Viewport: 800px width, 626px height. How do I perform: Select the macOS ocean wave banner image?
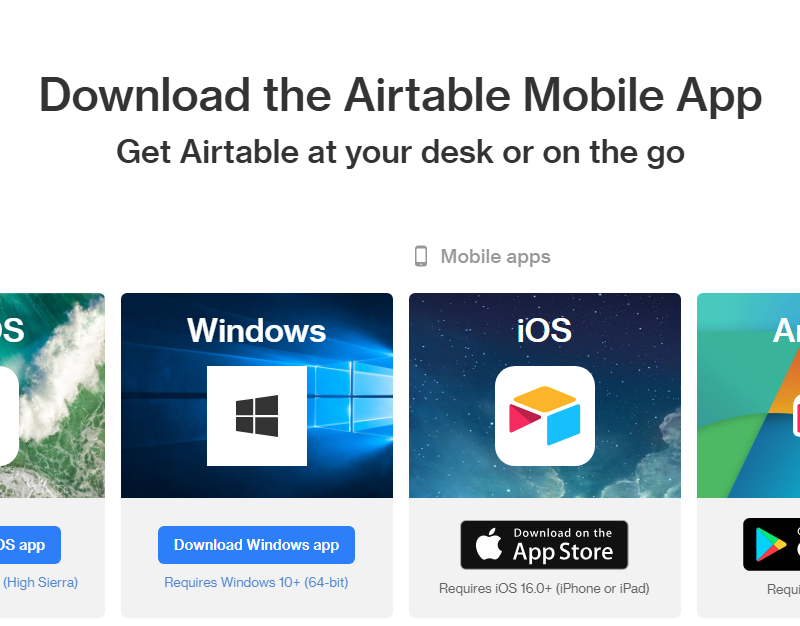tap(52, 395)
